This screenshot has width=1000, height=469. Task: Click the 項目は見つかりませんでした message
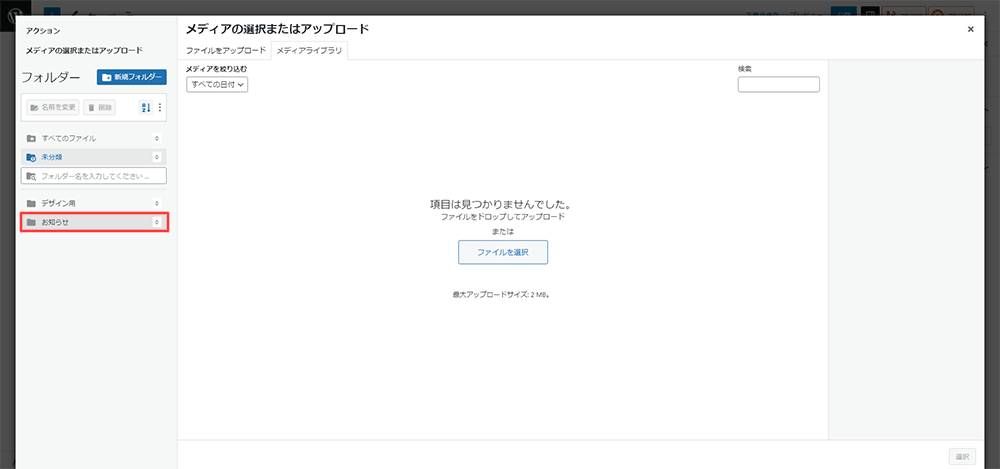[500, 205]
